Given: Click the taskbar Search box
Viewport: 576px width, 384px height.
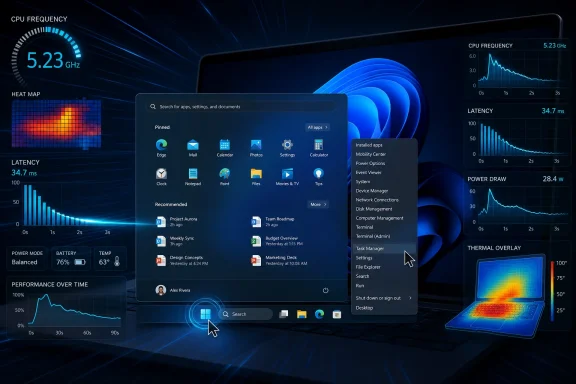Looking at the screenshot, I should coord(246,314).
